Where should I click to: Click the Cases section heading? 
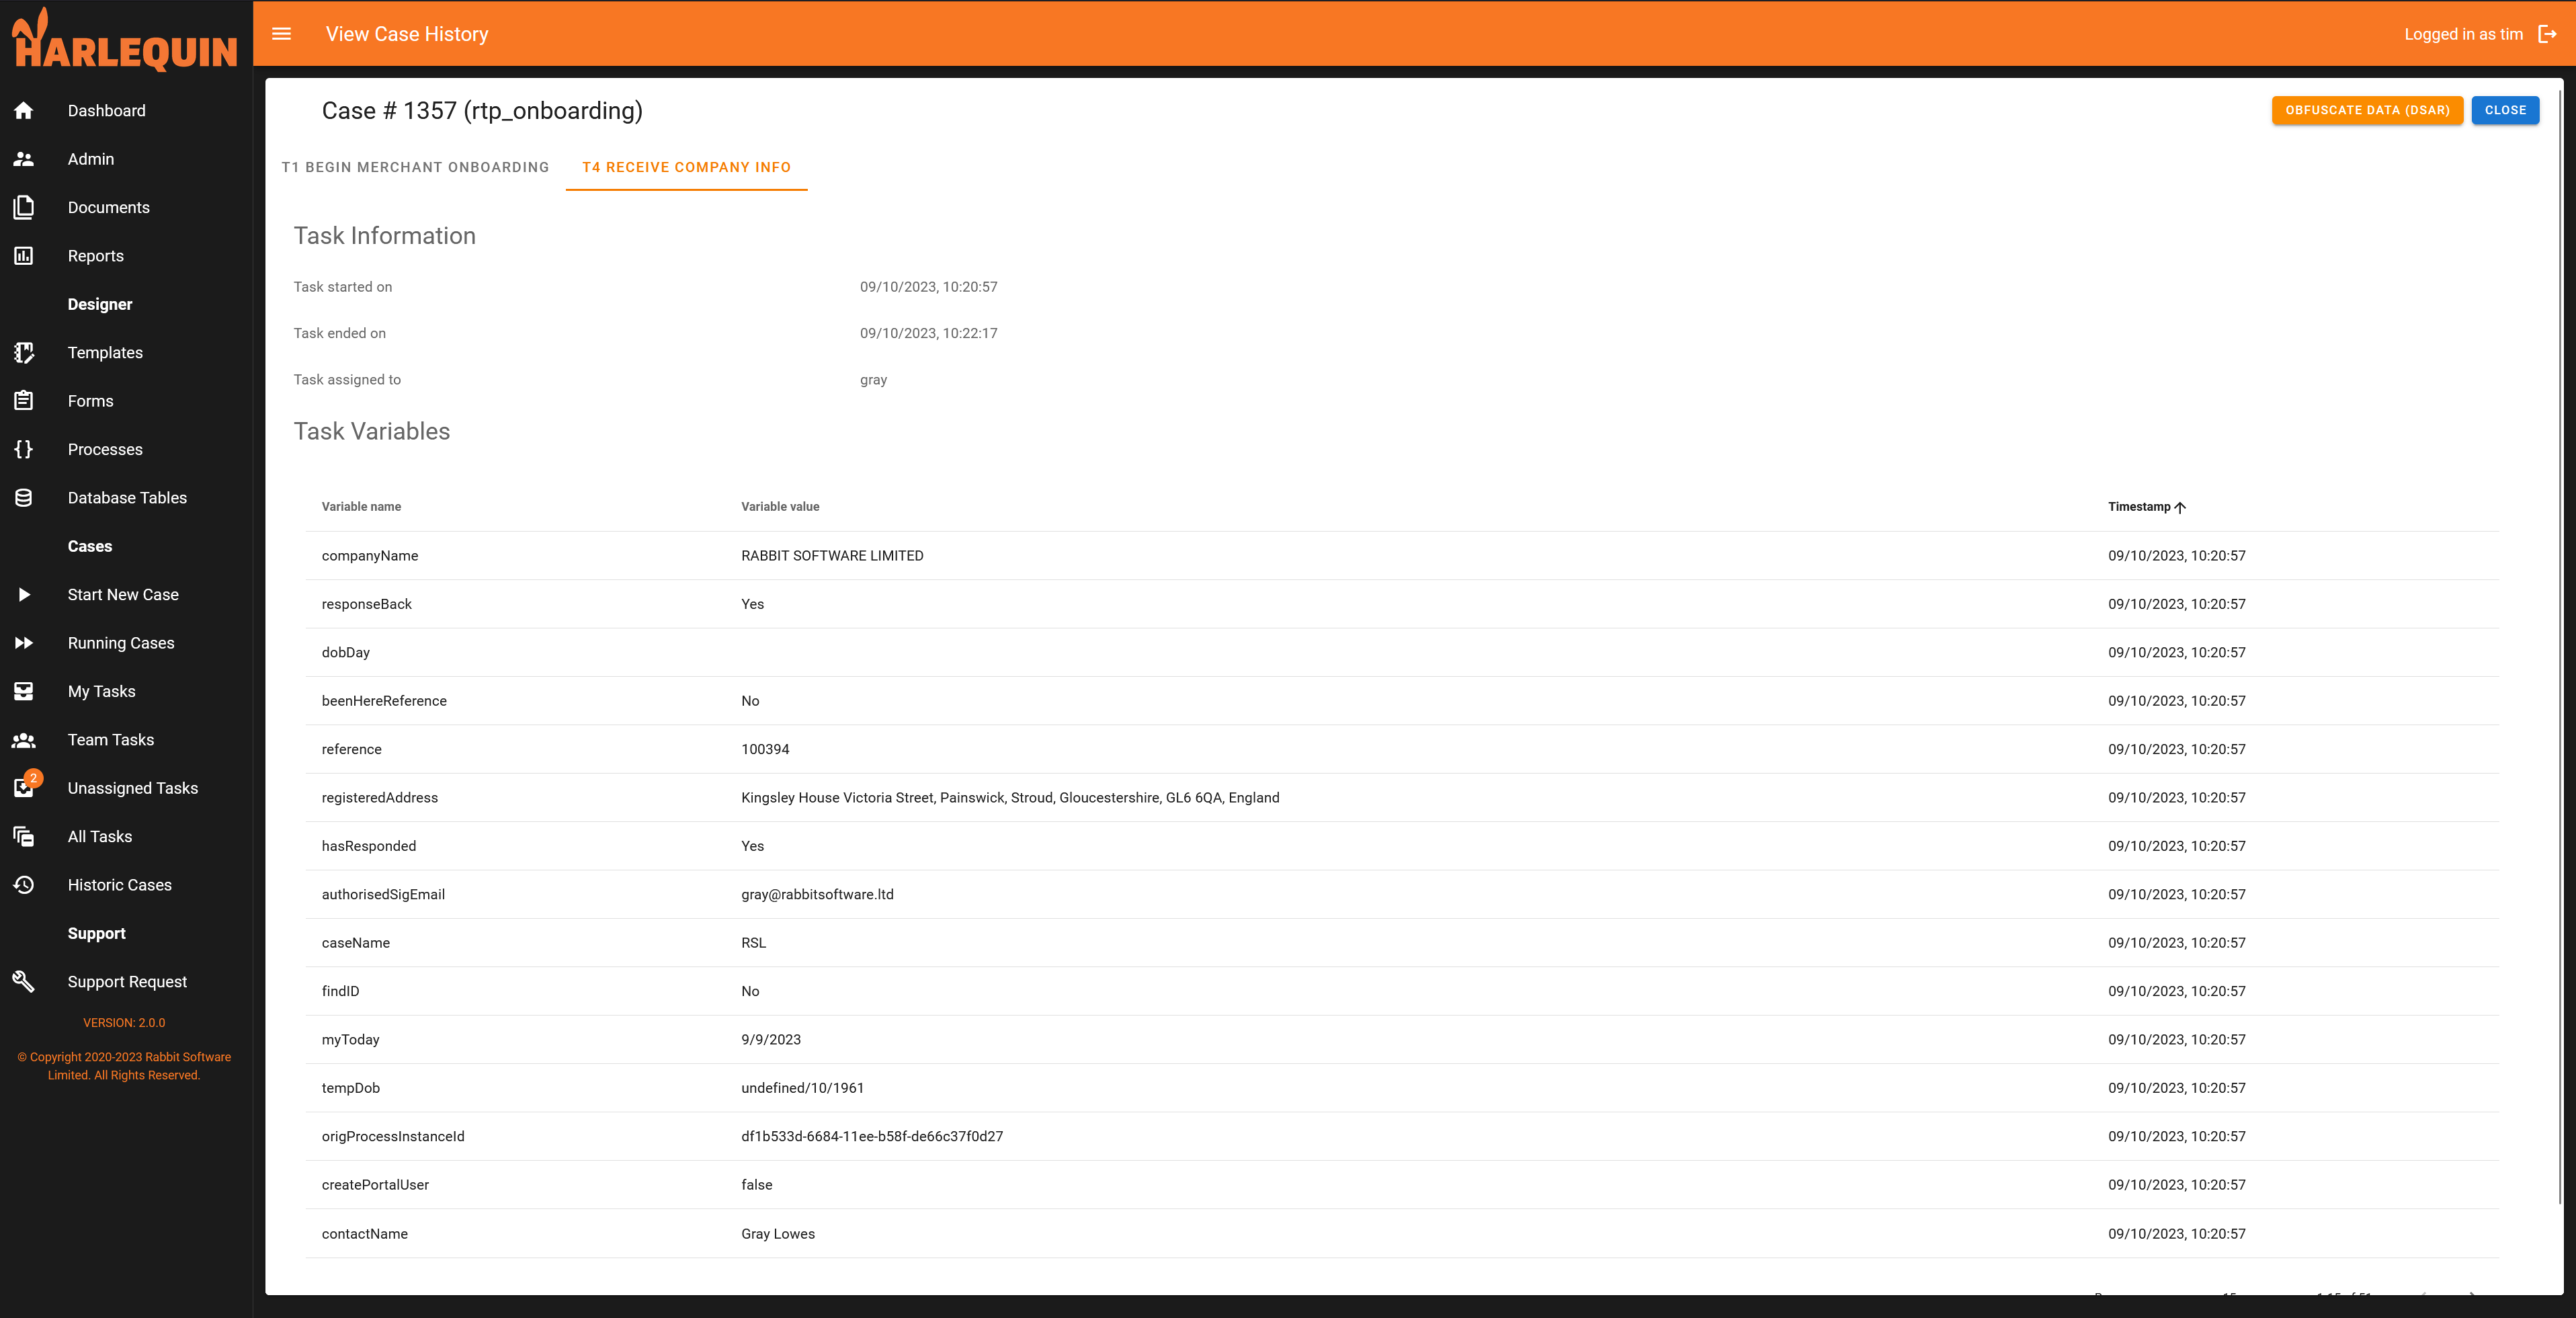click(x=90, y=546)
